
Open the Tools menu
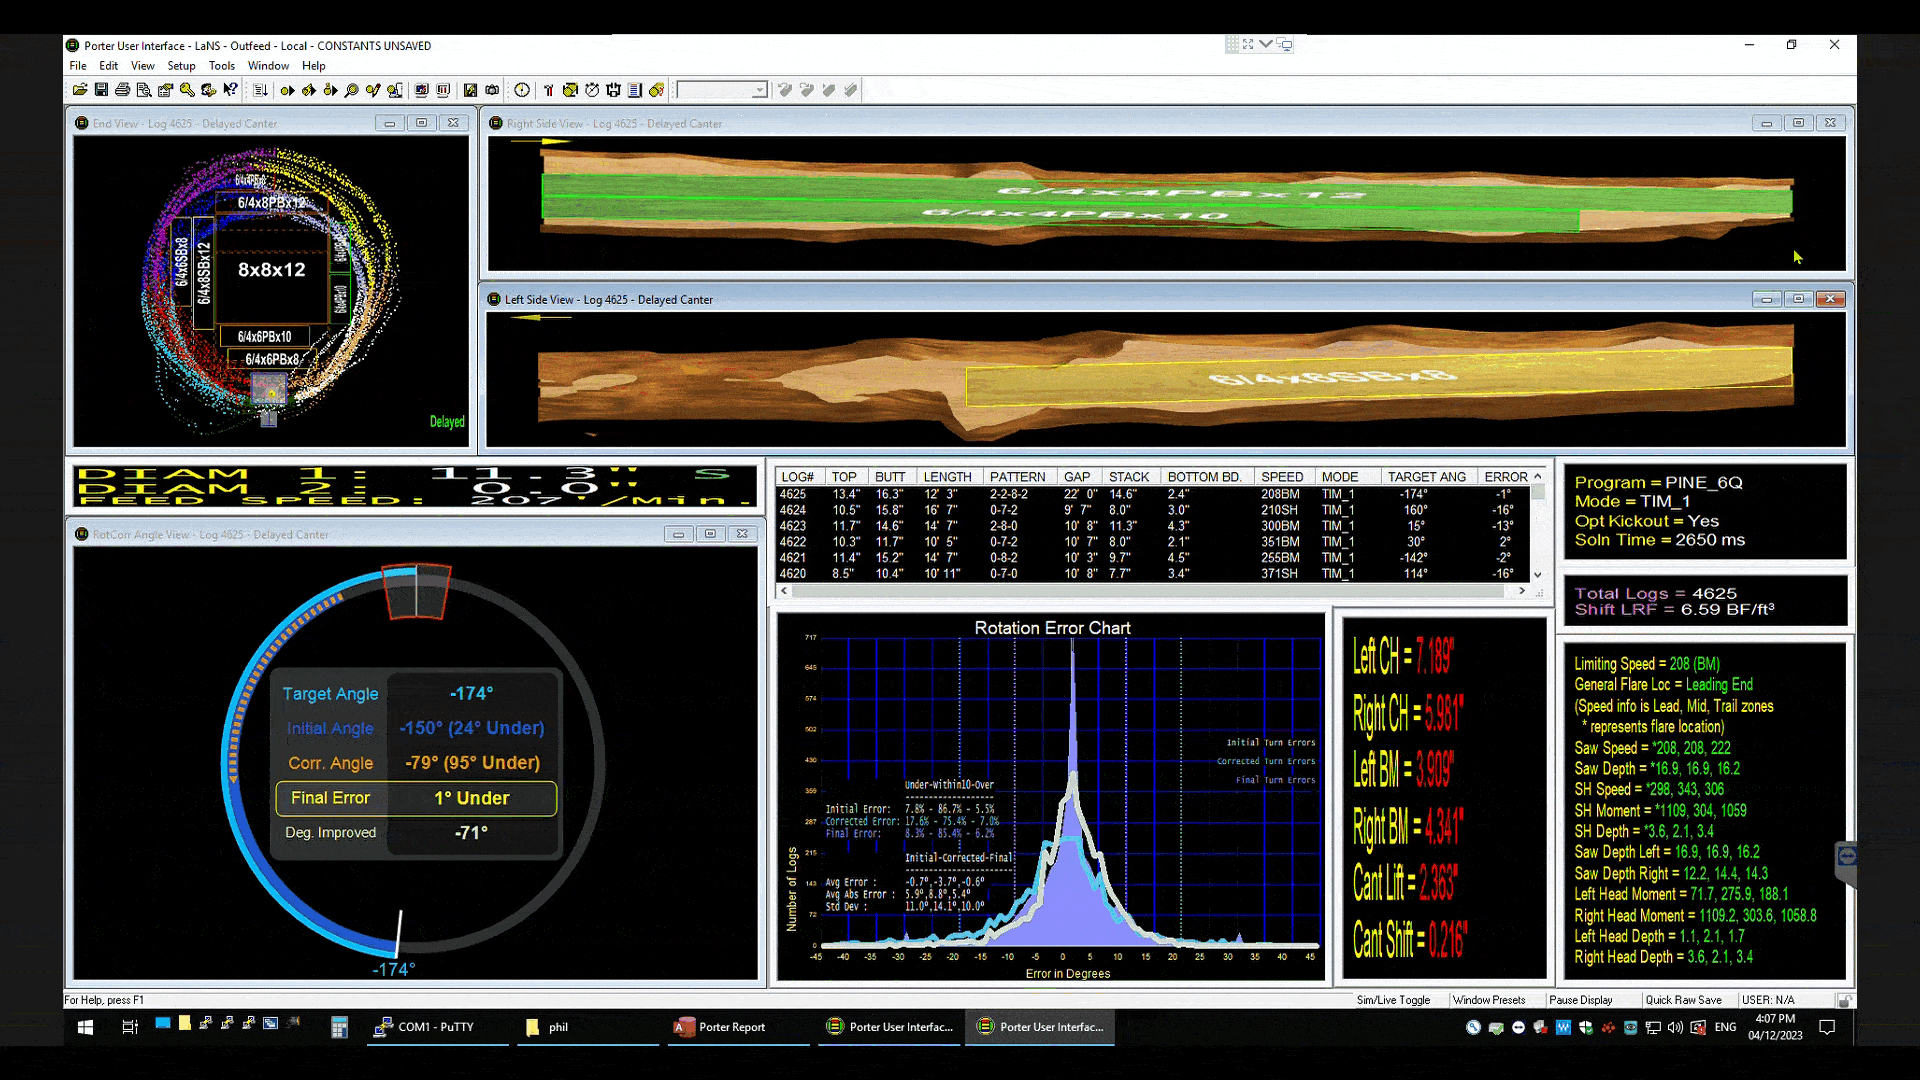tap(222, 66)
